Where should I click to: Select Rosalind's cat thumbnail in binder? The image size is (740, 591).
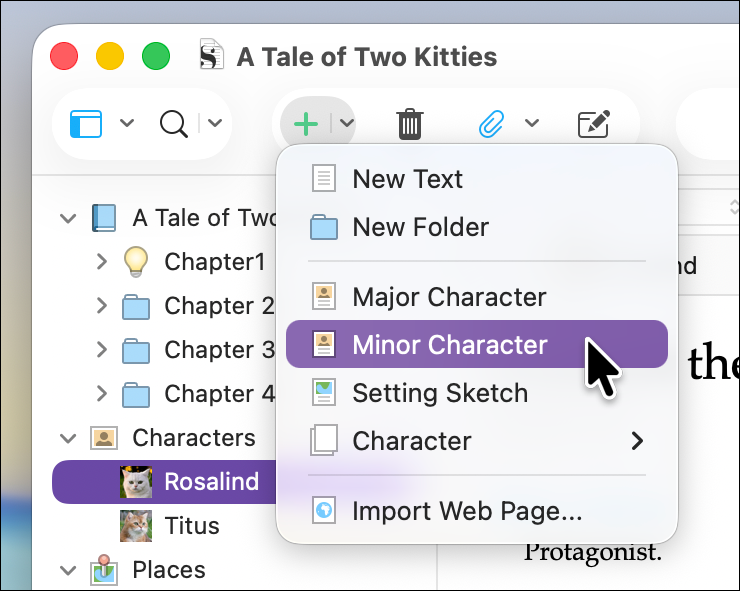coord(136,482)
